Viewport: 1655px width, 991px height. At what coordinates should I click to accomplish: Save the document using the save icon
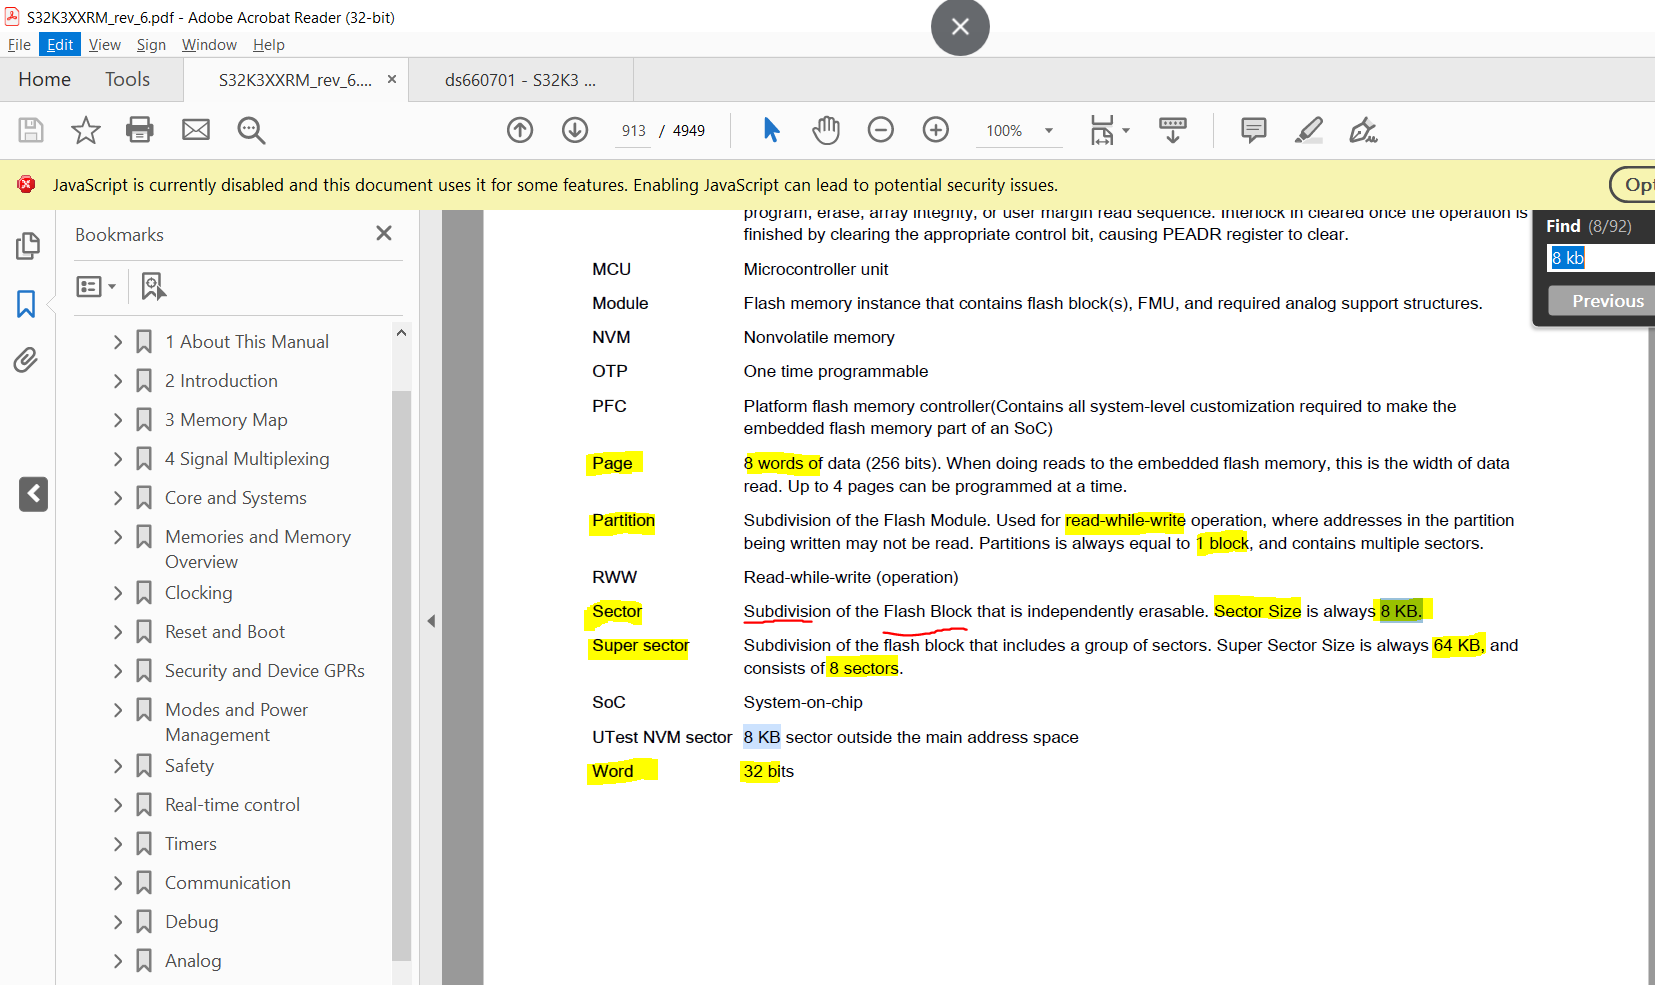click(x=30, y=130)
